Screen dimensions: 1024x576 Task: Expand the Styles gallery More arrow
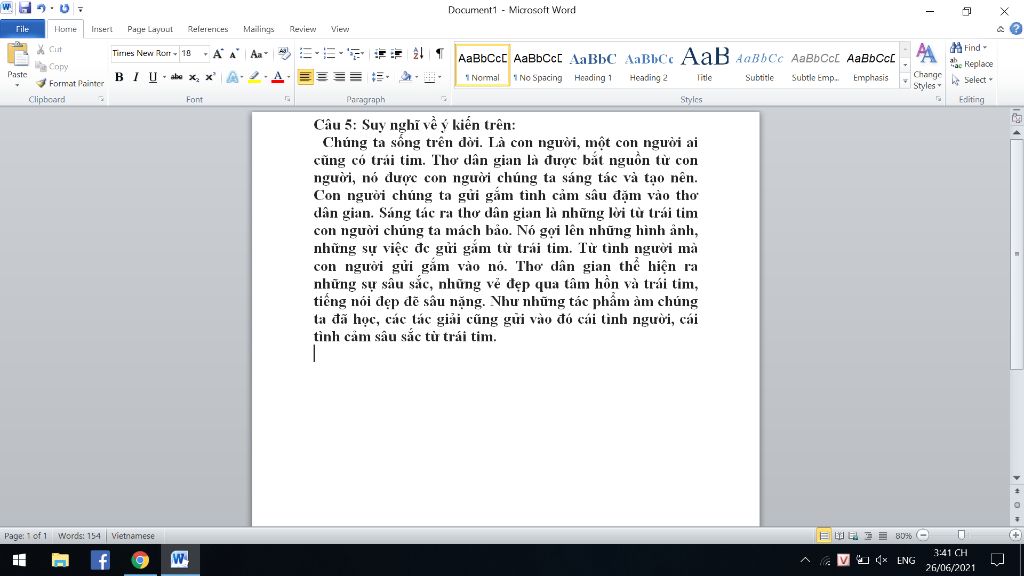(x=905, y=82)
